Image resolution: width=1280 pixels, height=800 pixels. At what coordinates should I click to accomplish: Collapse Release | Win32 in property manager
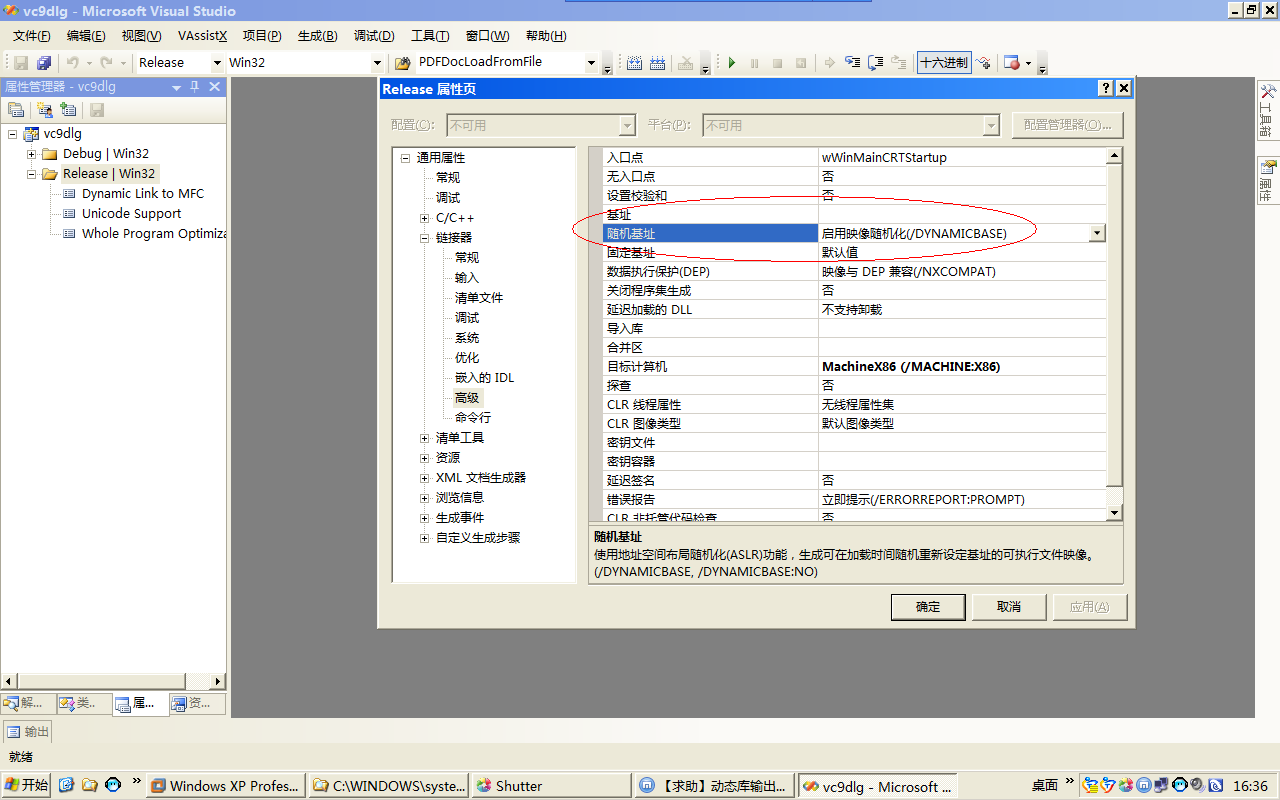(32, 174)
